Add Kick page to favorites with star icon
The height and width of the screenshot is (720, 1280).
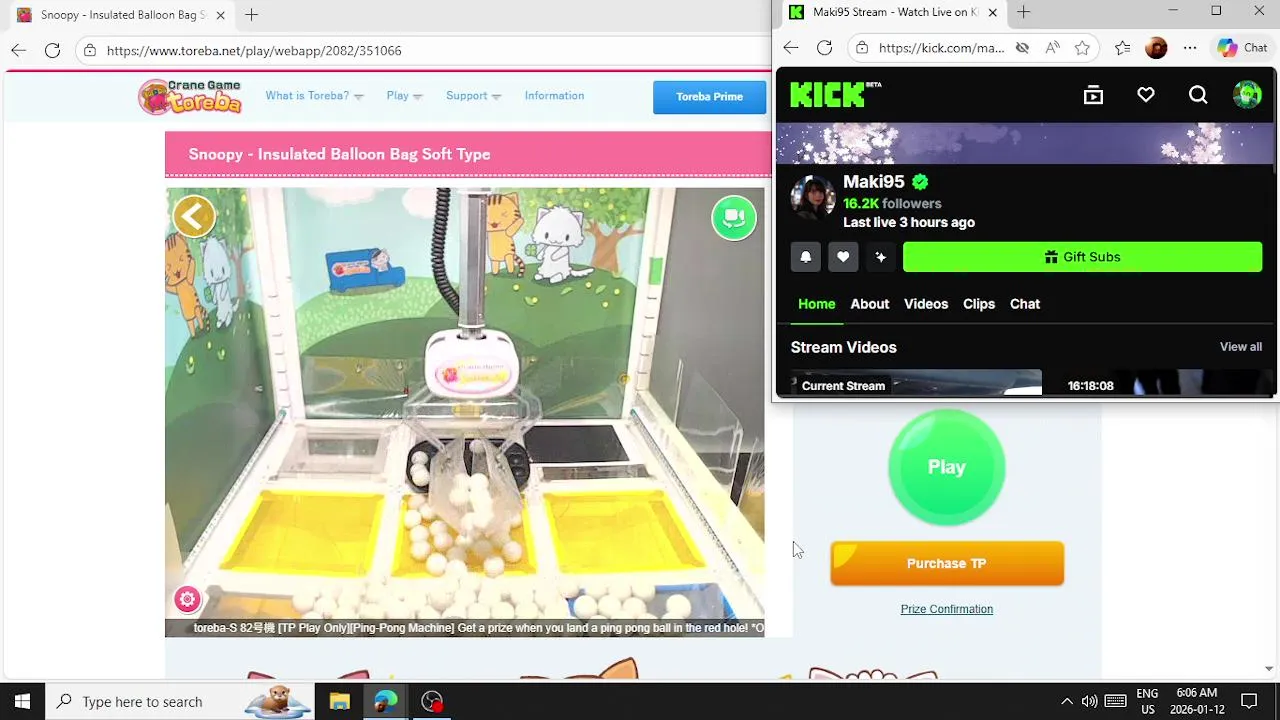pos(1082,47)
